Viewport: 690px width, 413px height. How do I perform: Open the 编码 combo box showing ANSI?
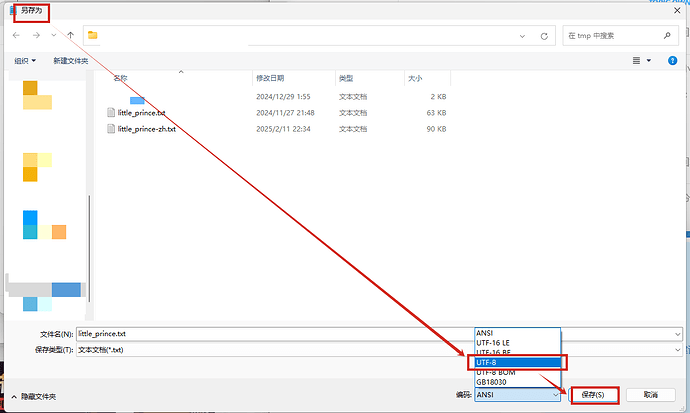[x=518, y=395]
